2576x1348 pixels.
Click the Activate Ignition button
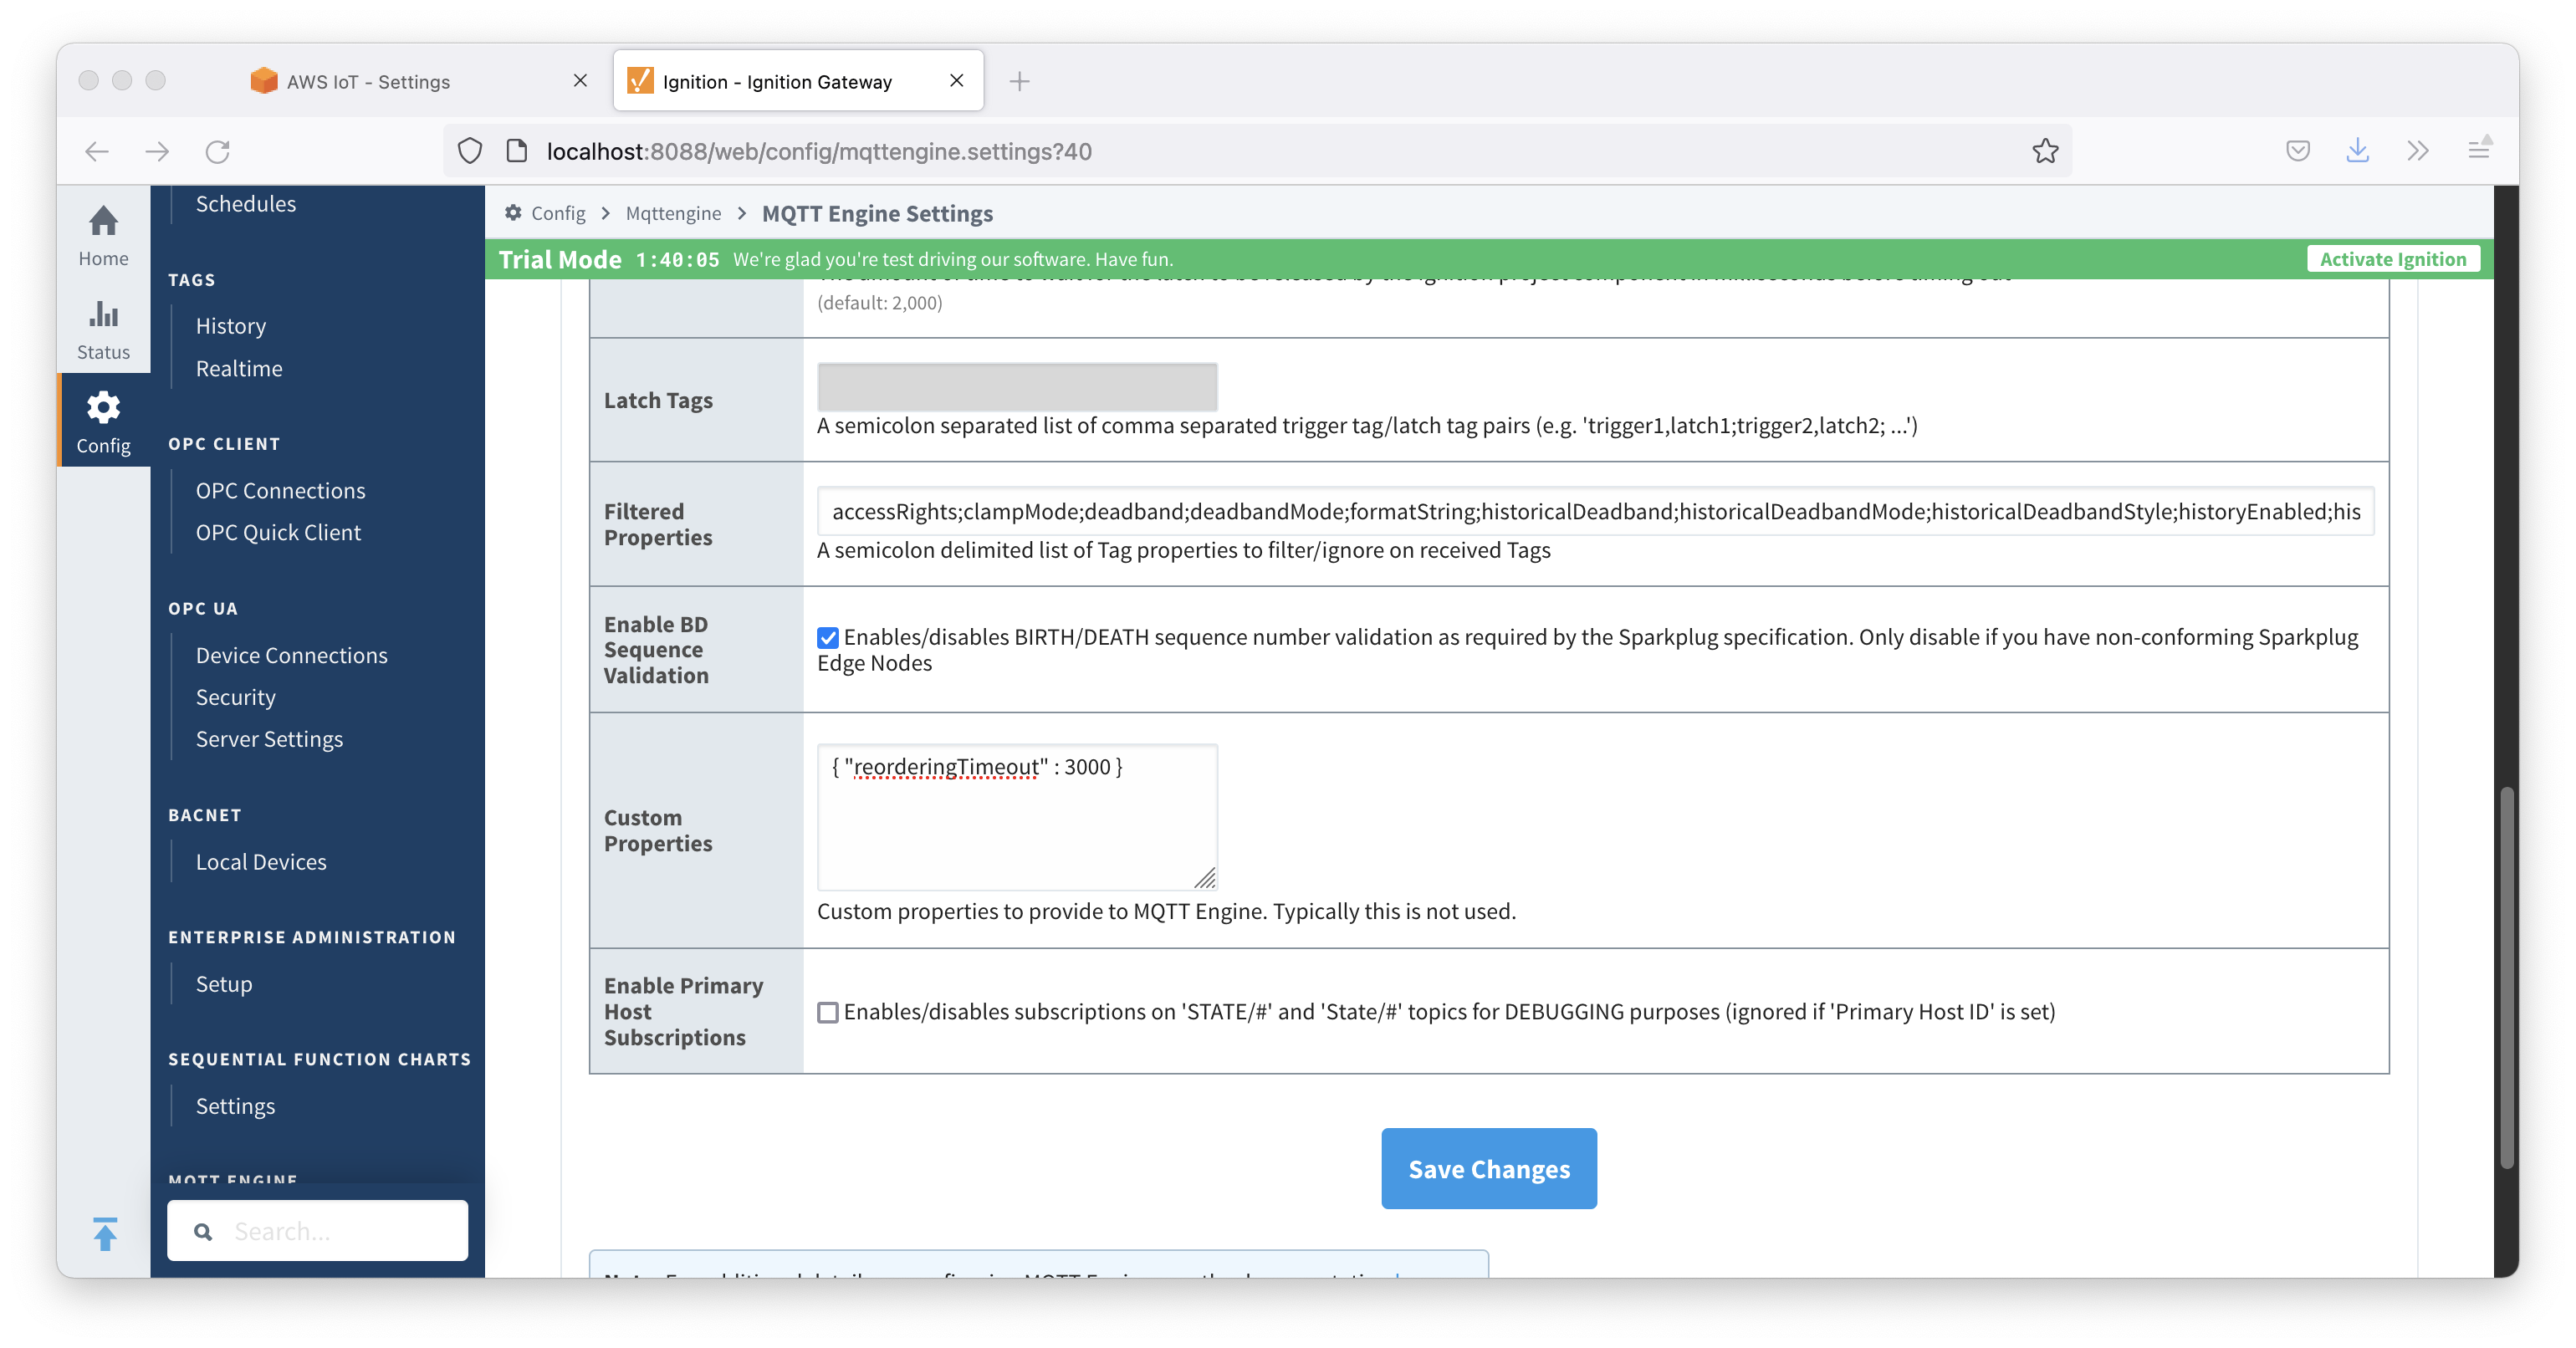(2392, 259)
